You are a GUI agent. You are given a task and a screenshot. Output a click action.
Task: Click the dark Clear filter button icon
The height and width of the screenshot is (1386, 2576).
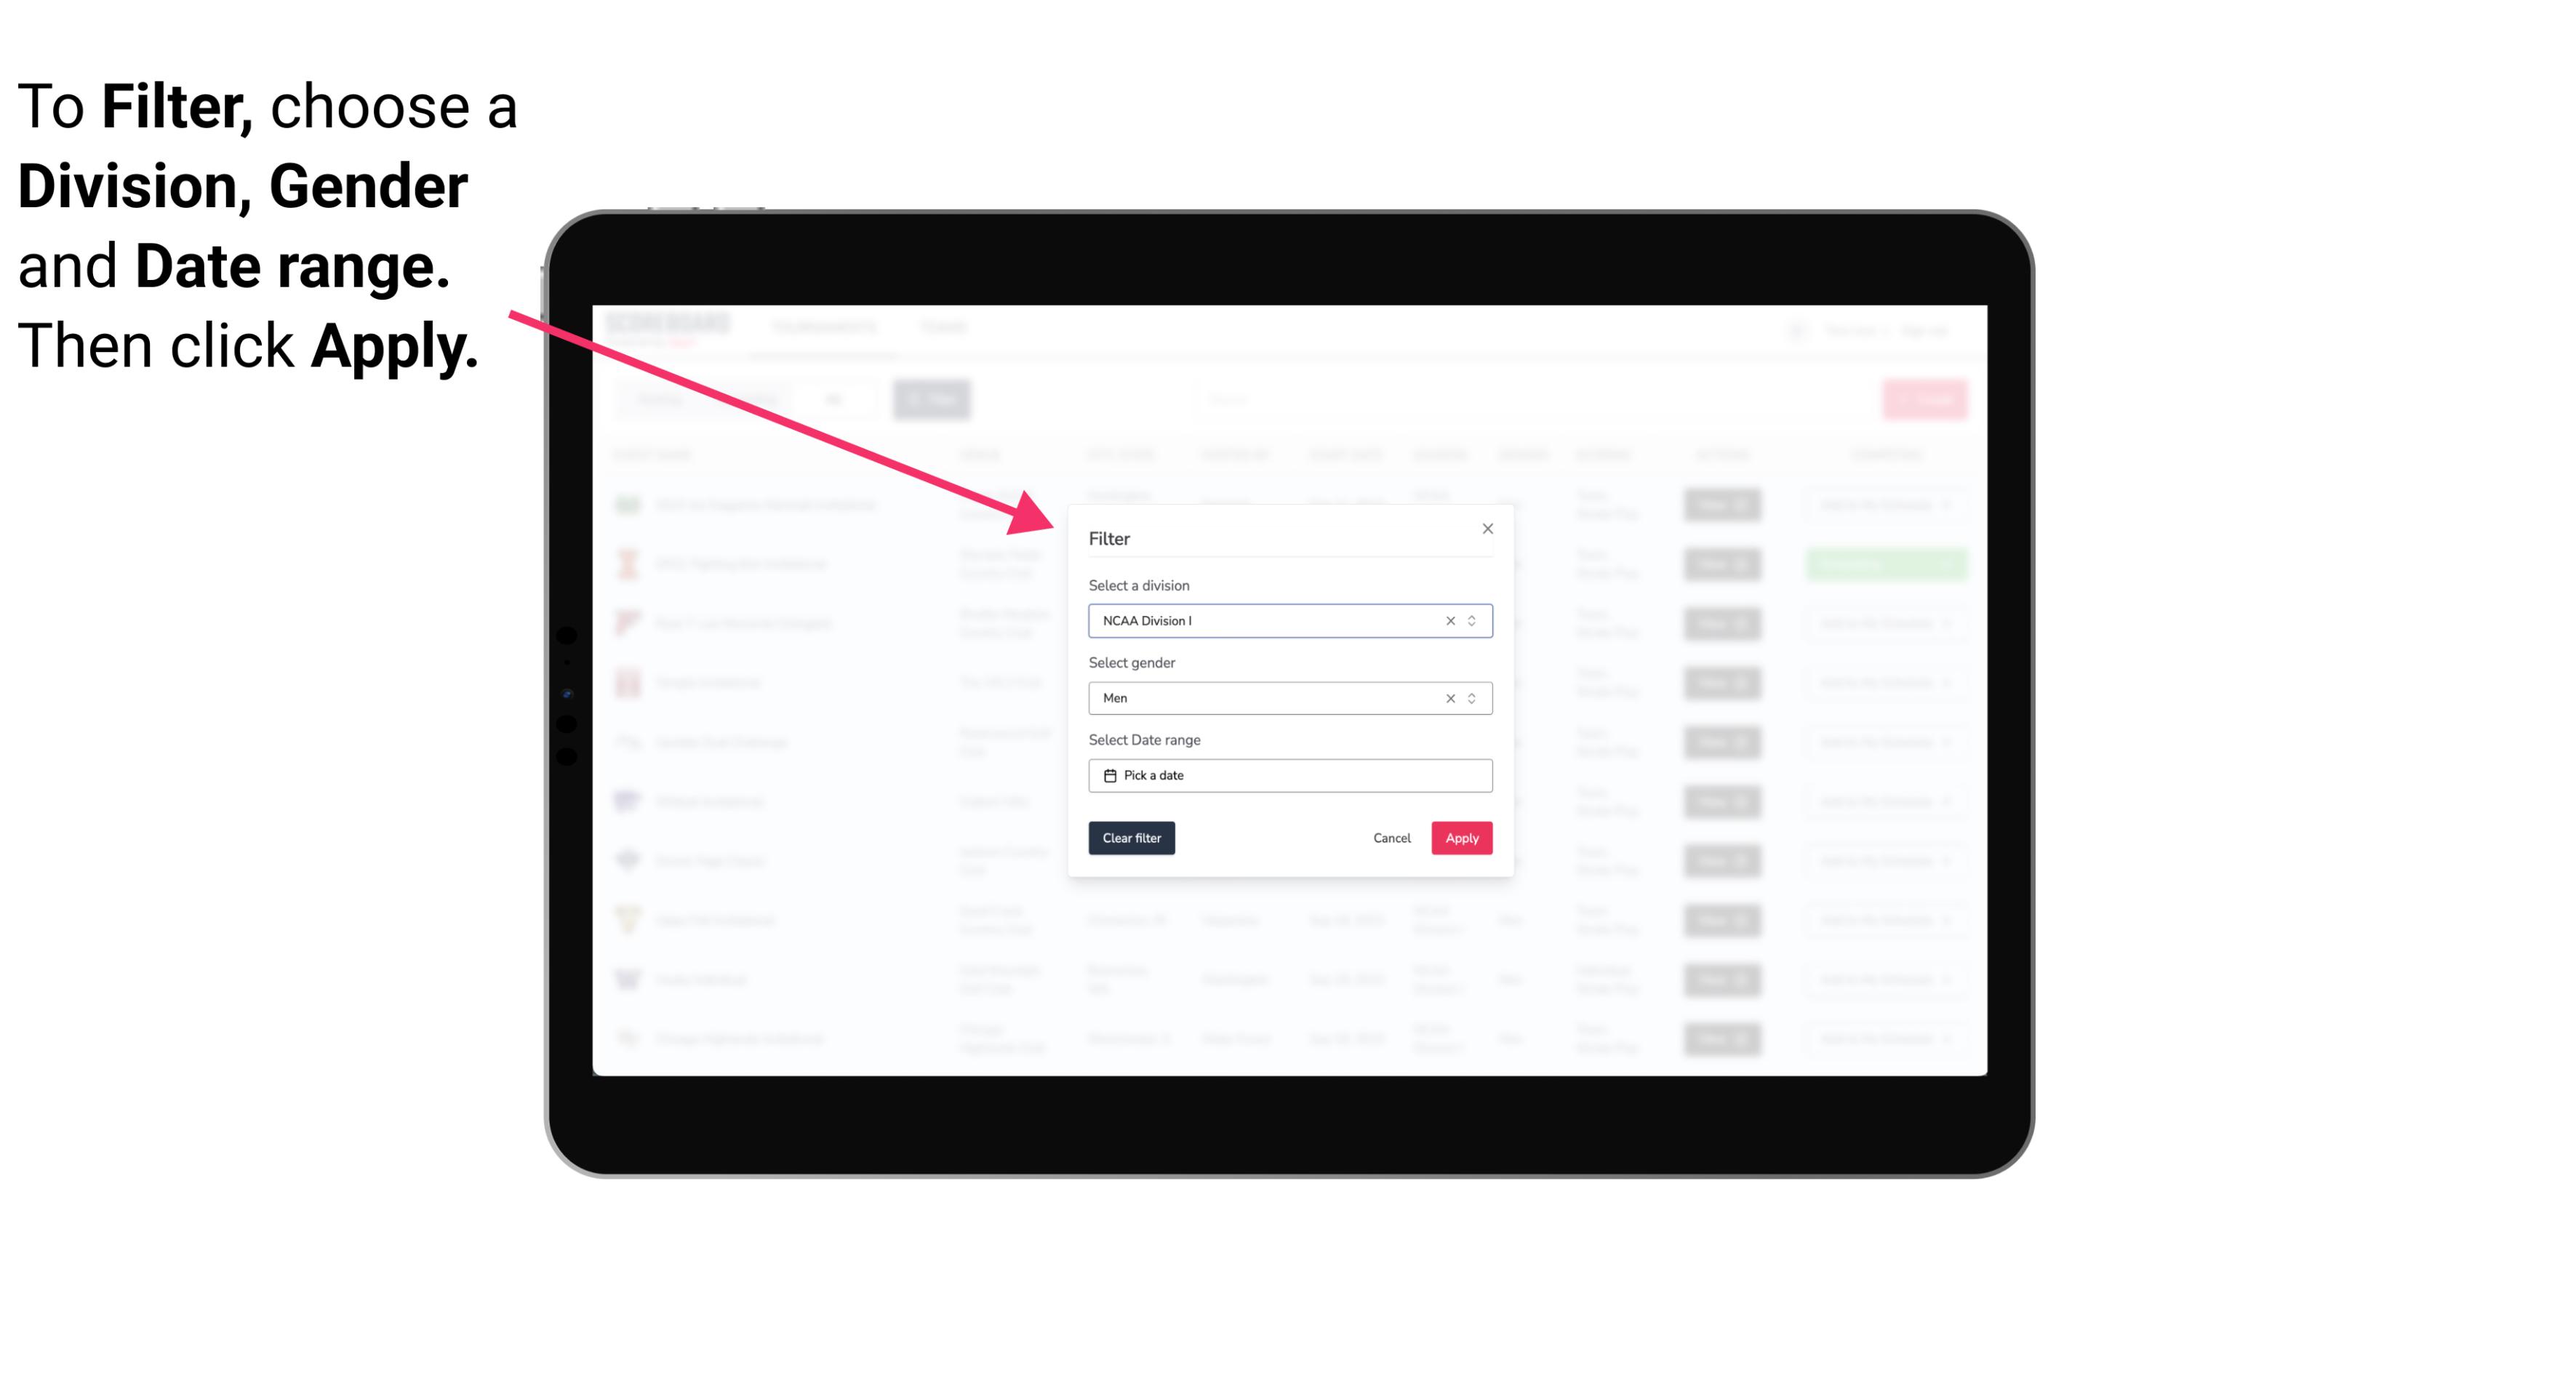(1132, 838)
